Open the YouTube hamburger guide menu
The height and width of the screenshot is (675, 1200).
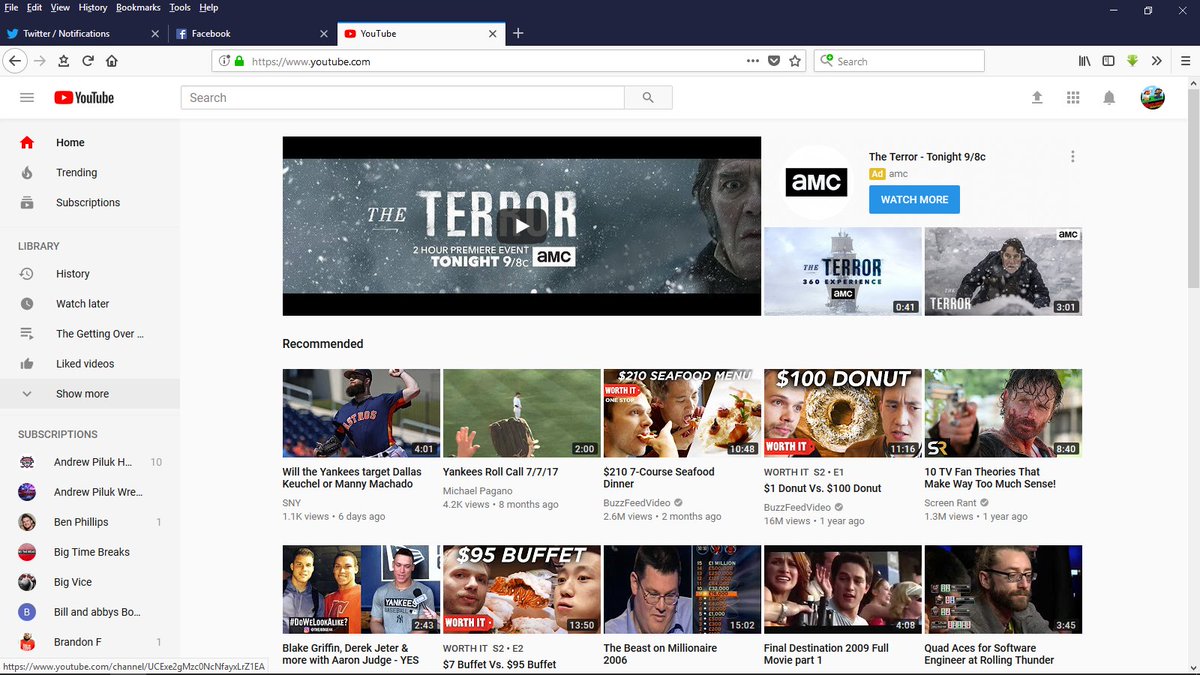27,97
